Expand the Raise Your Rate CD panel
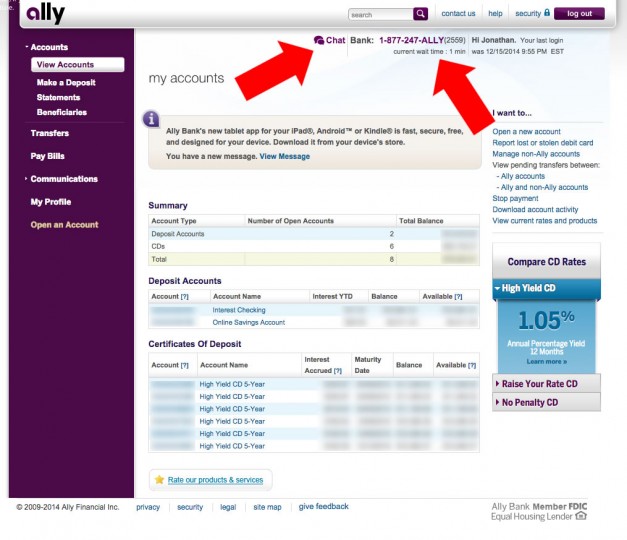Screen dimensions: 627x540 546,384
